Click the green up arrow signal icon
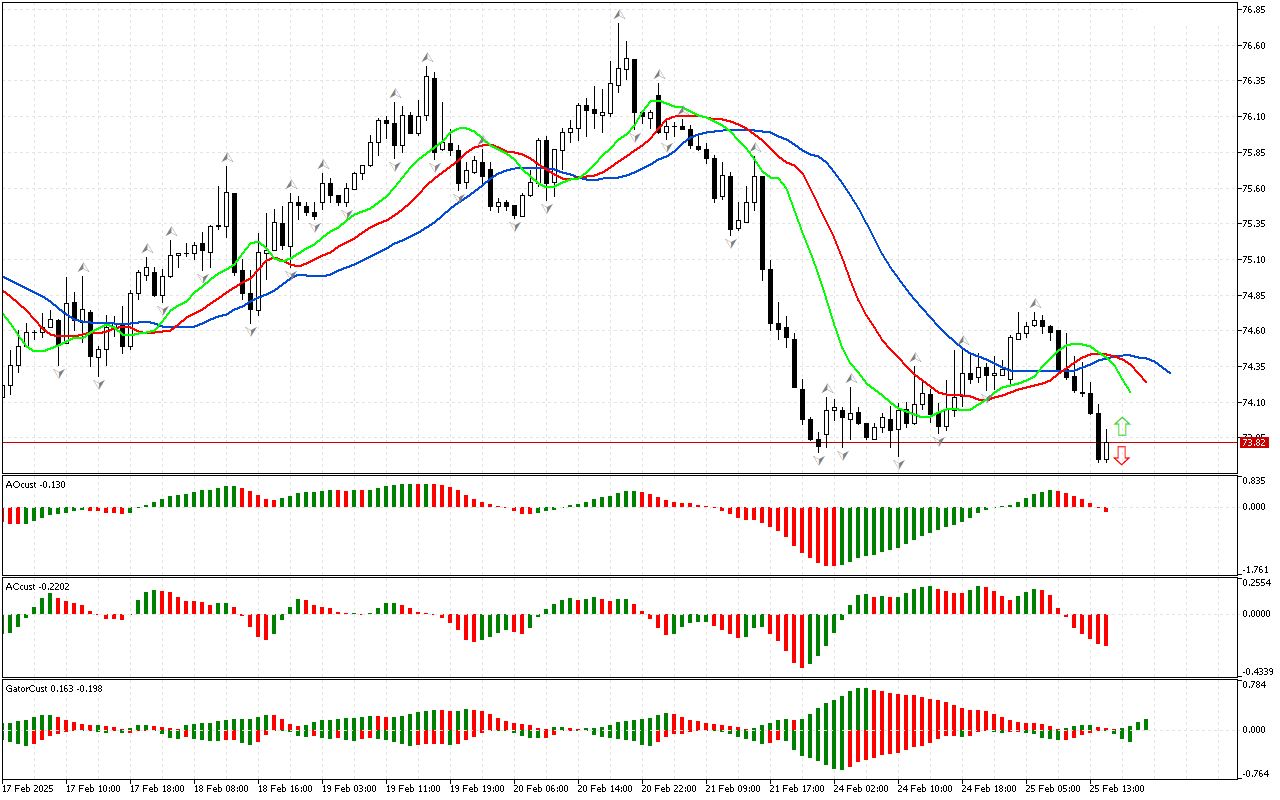Image resolution: width=1280 pixels, height=800 pixels. point(1121,426)
